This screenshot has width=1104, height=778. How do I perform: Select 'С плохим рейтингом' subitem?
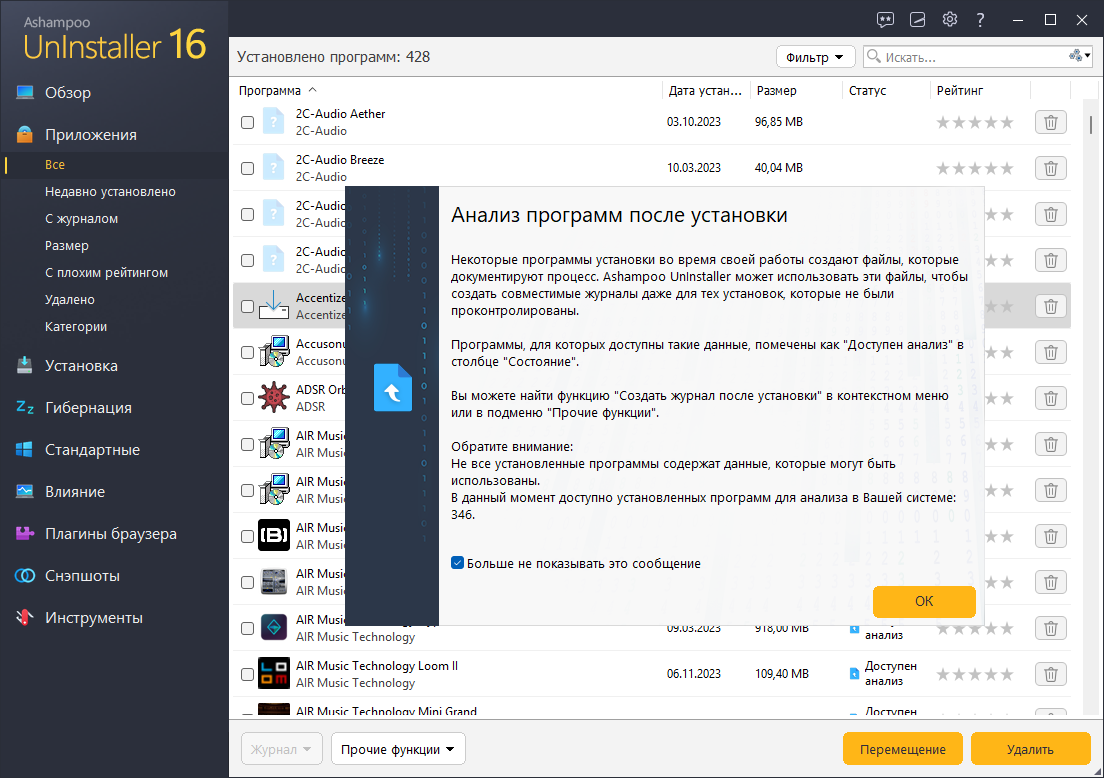[106, 272]
